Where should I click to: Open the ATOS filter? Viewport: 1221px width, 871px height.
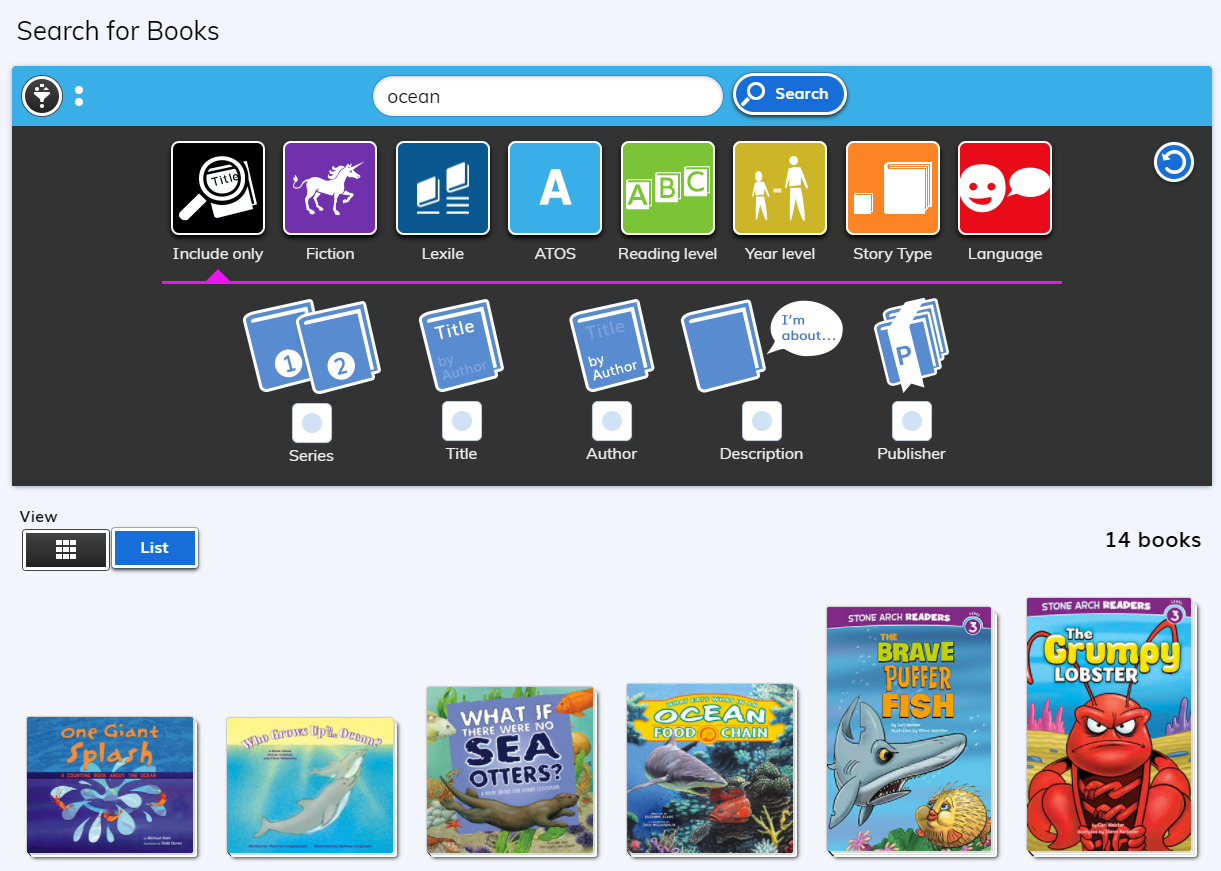555,188
